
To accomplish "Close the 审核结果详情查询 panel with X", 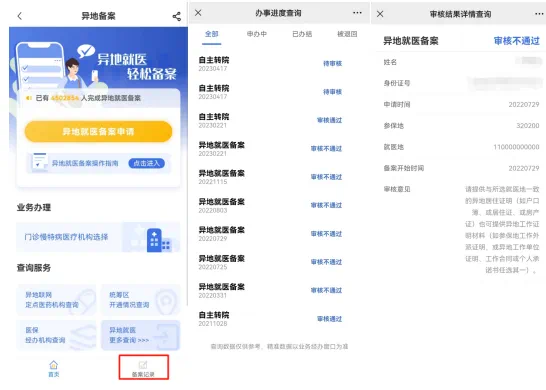I will (380, 14).
